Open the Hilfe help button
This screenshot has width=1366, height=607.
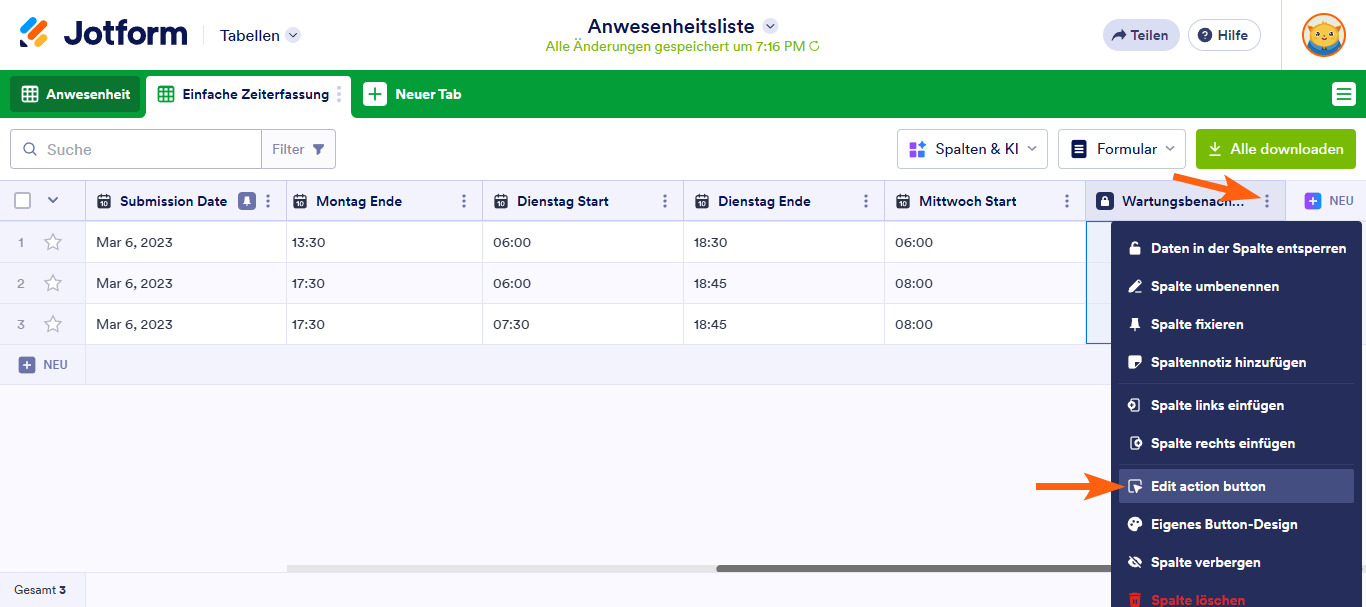[1224, 35]
